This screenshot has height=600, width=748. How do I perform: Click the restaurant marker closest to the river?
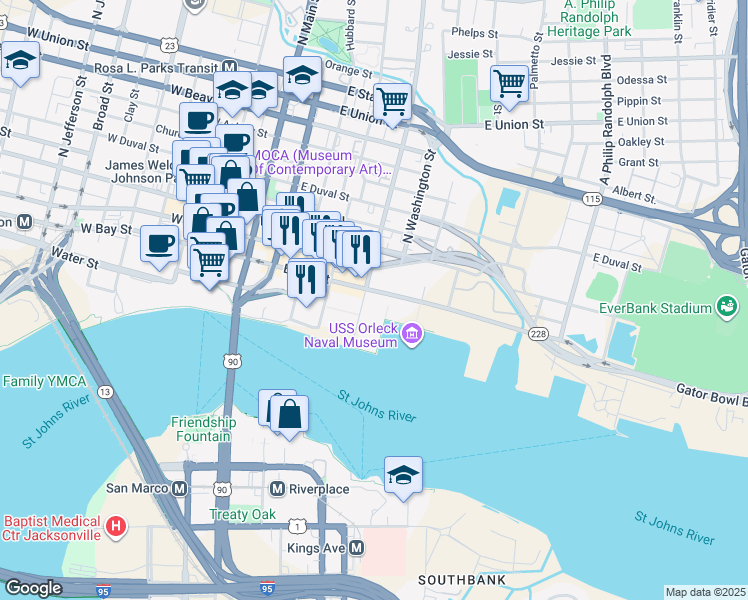307,281
